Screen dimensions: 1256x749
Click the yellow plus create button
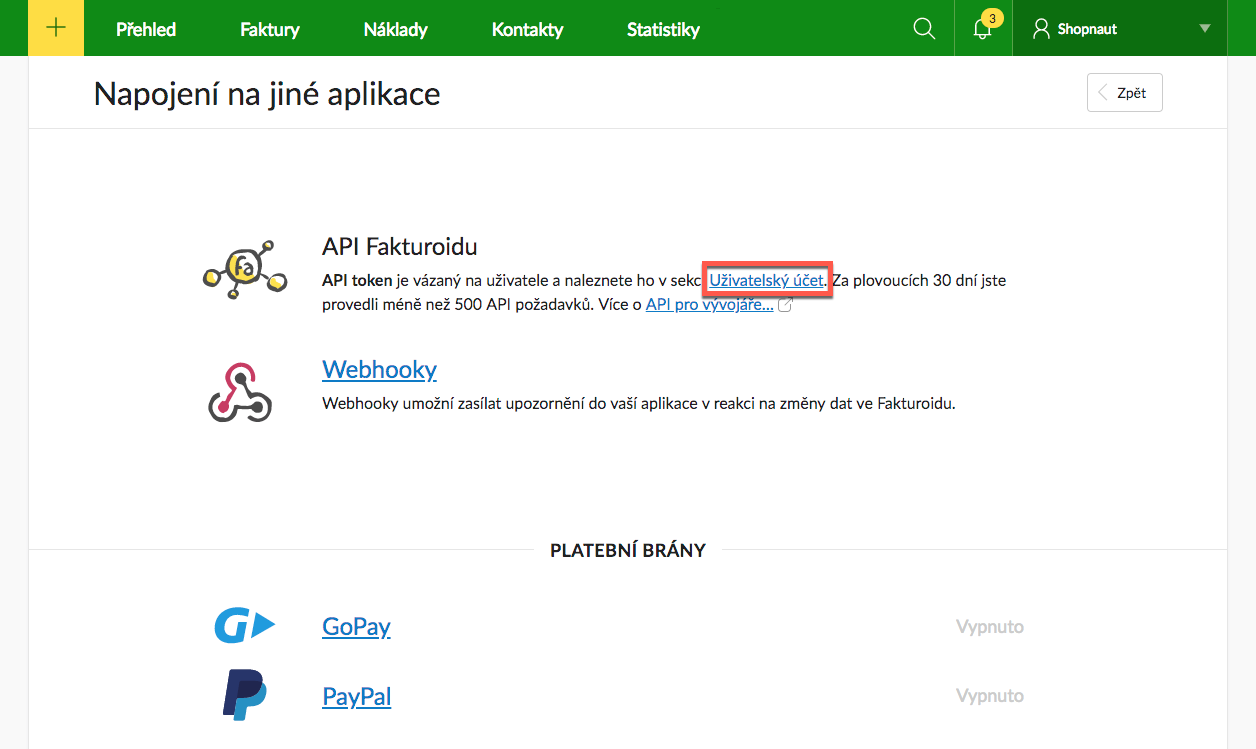point(56,28)
